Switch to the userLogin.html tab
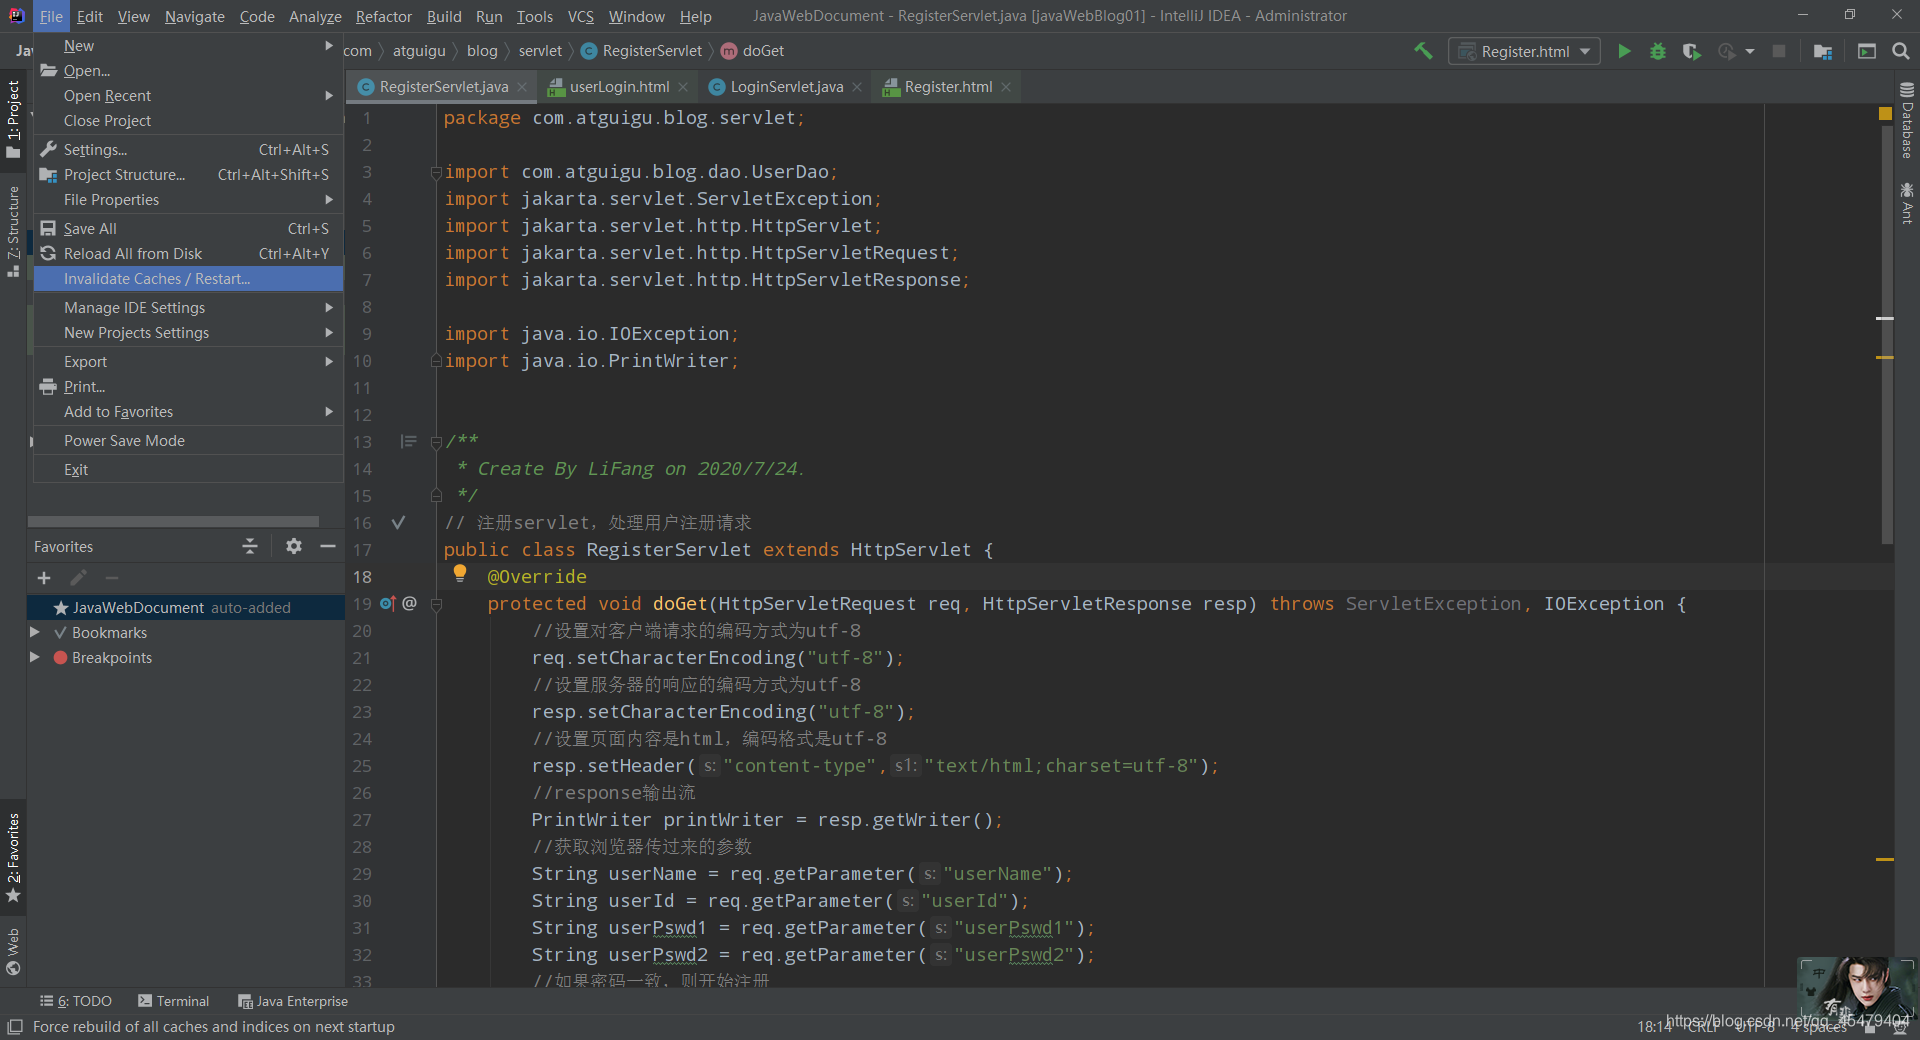This screenshot has height=1040, width=1920. pos(619,87)
